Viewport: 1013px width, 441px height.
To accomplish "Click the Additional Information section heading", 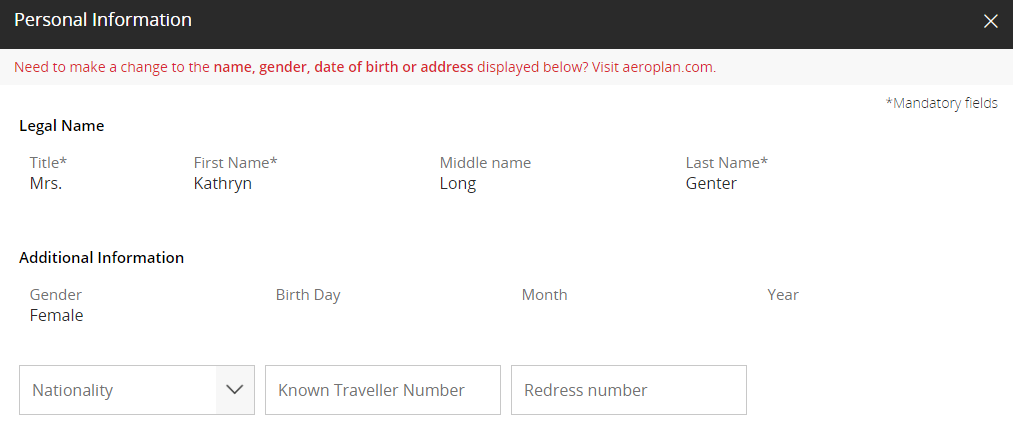I will (x=101, y=258).
